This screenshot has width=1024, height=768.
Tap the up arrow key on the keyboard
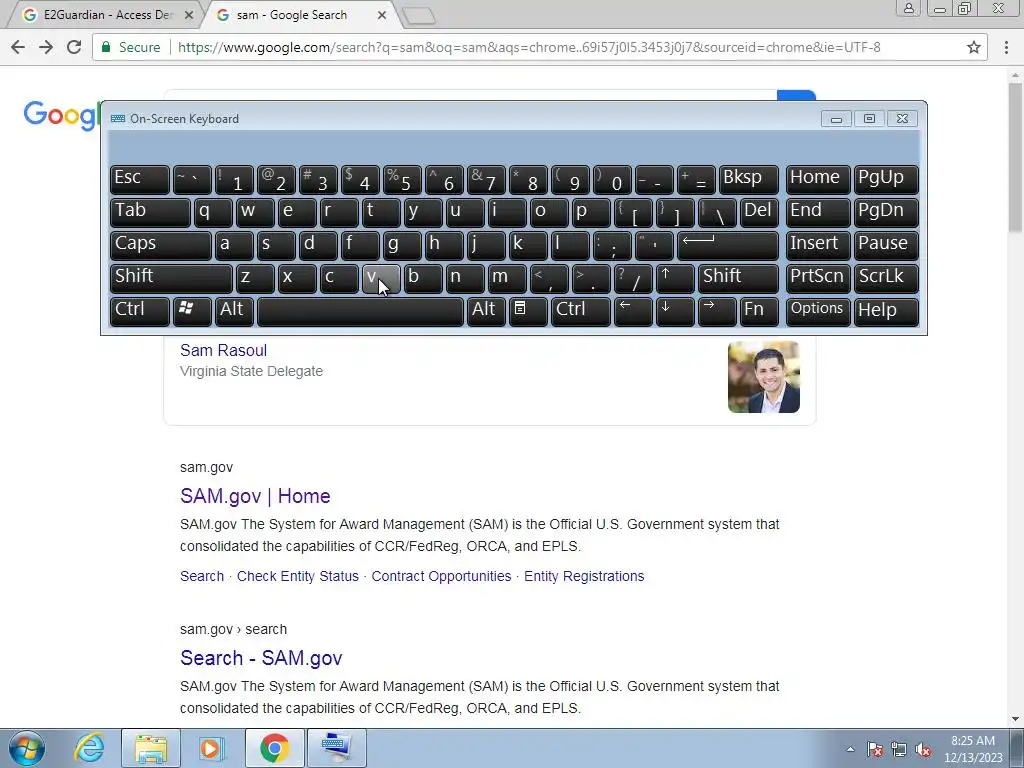(x=675, y=278)
